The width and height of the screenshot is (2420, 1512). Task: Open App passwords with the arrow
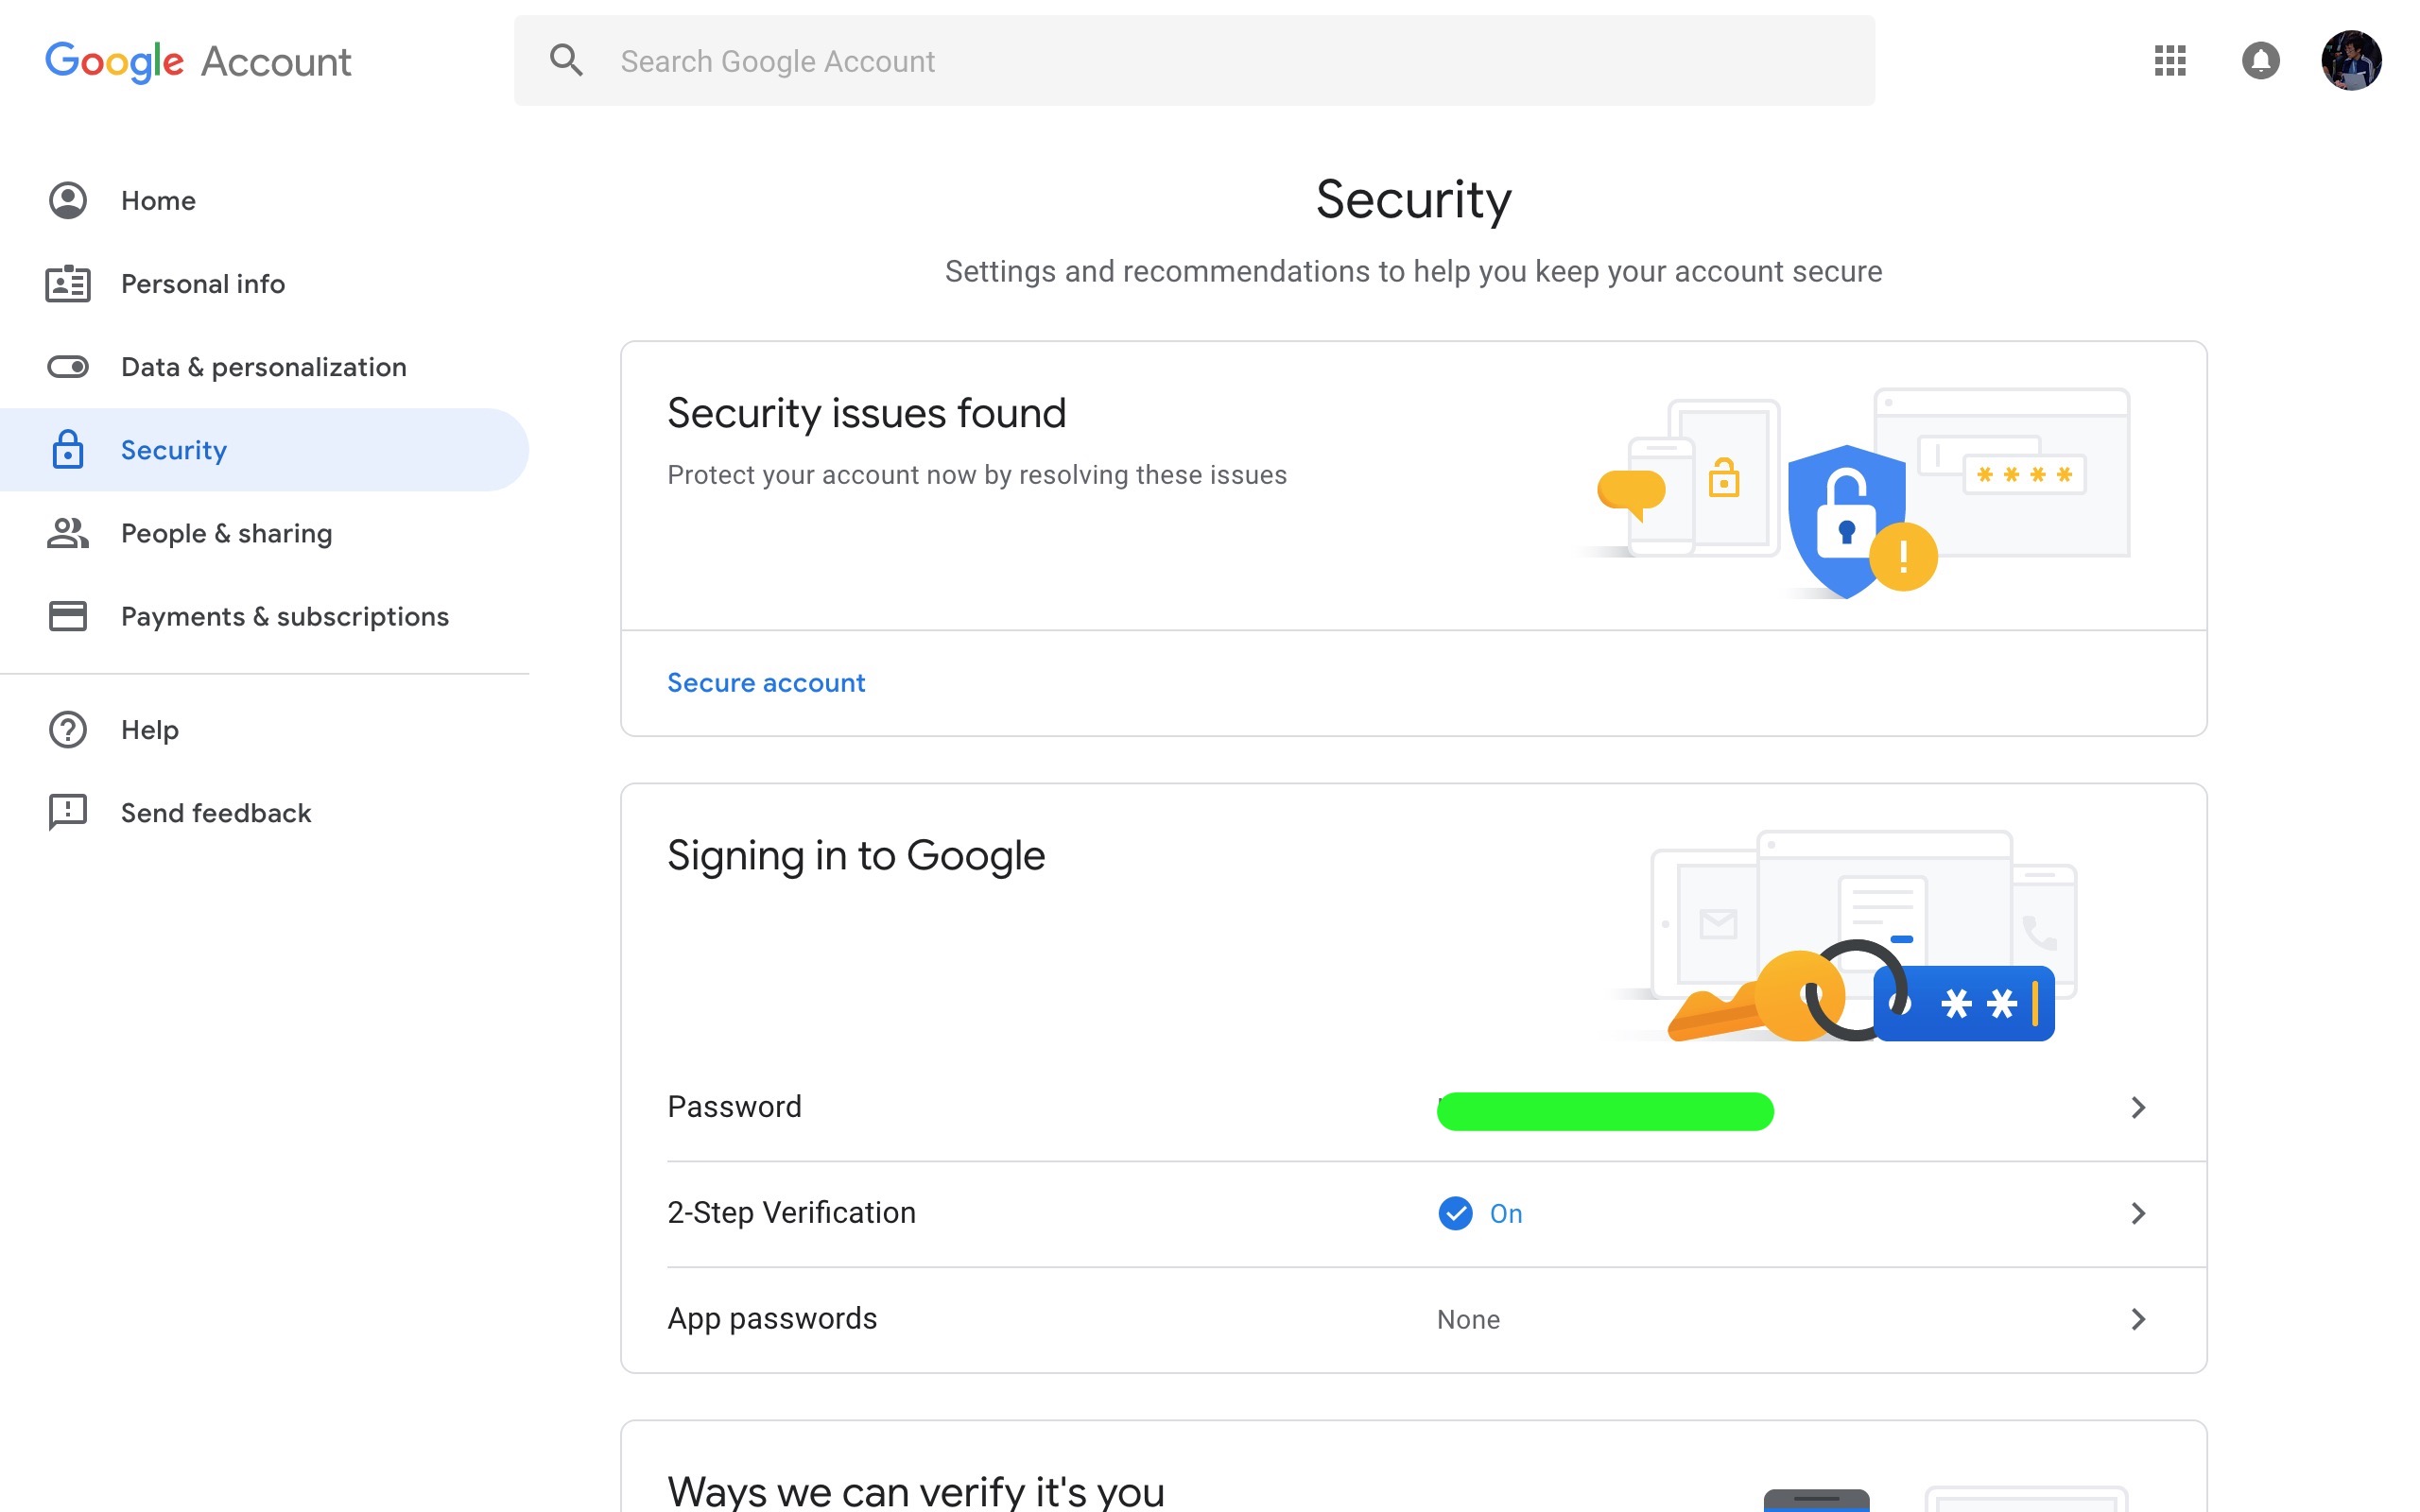point(2139,1319)
